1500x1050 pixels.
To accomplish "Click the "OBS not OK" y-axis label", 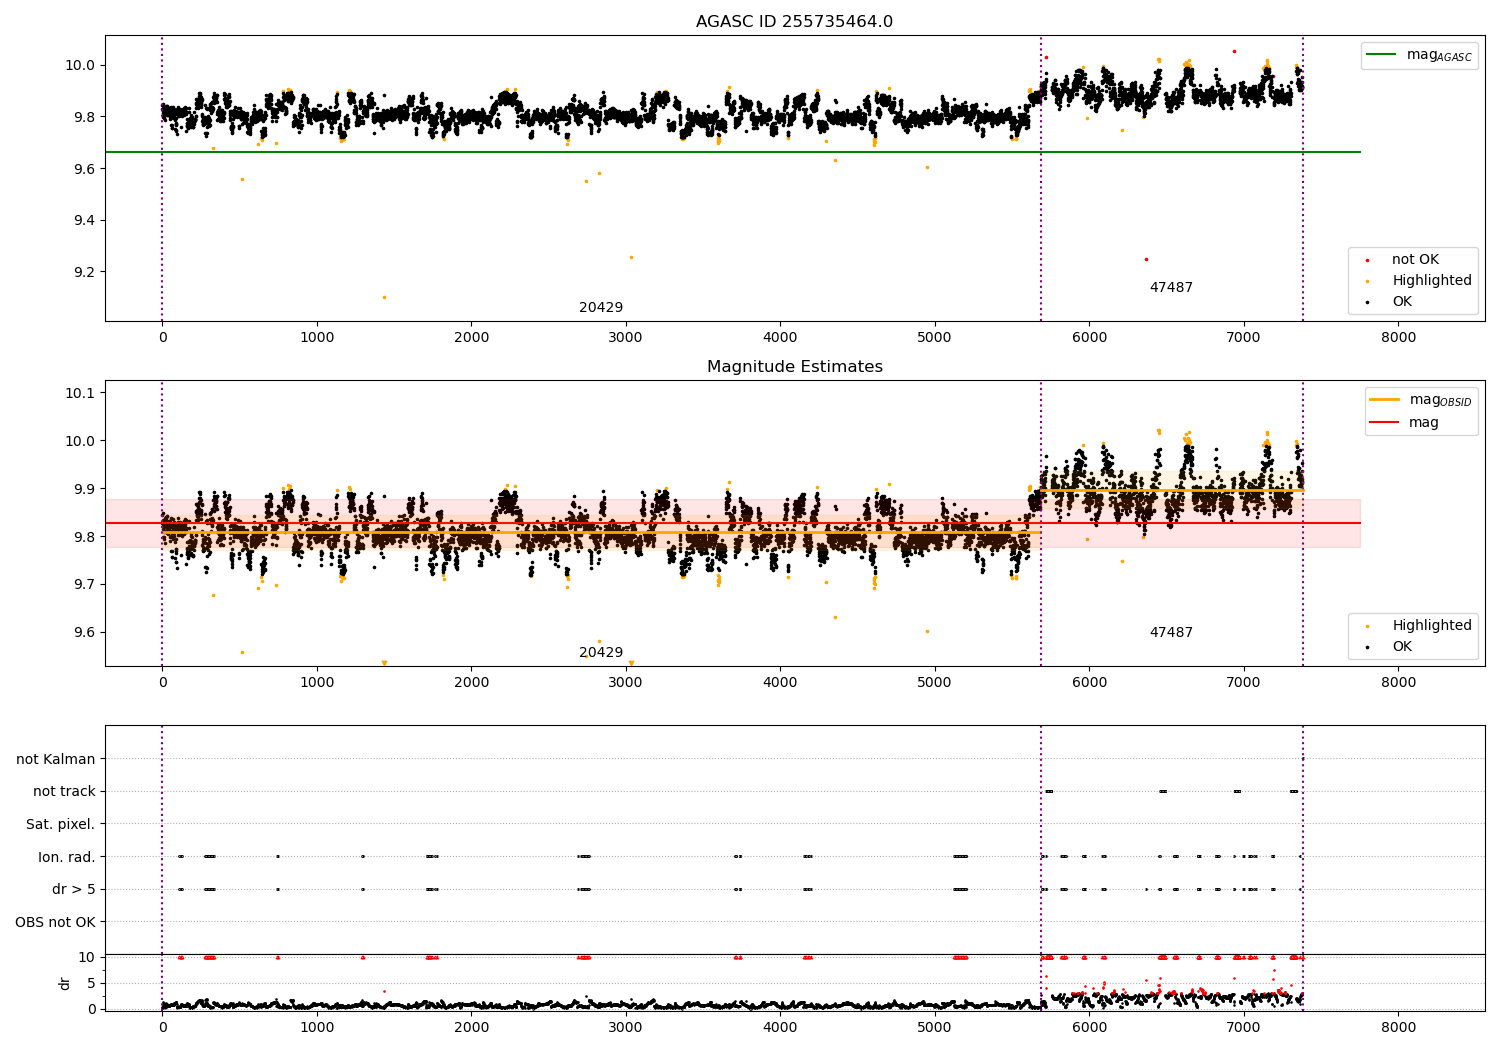I will [x=55, y=922].
